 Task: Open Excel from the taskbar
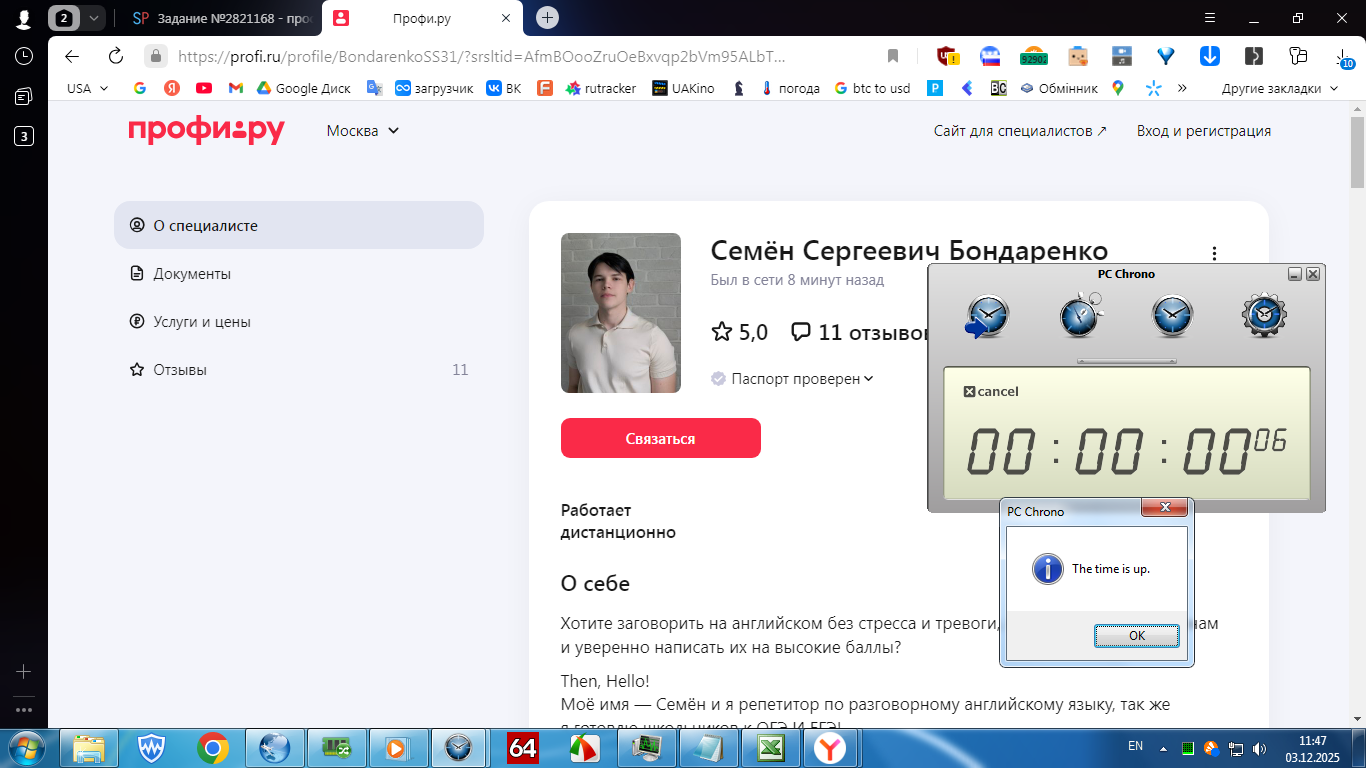[770, 747]
